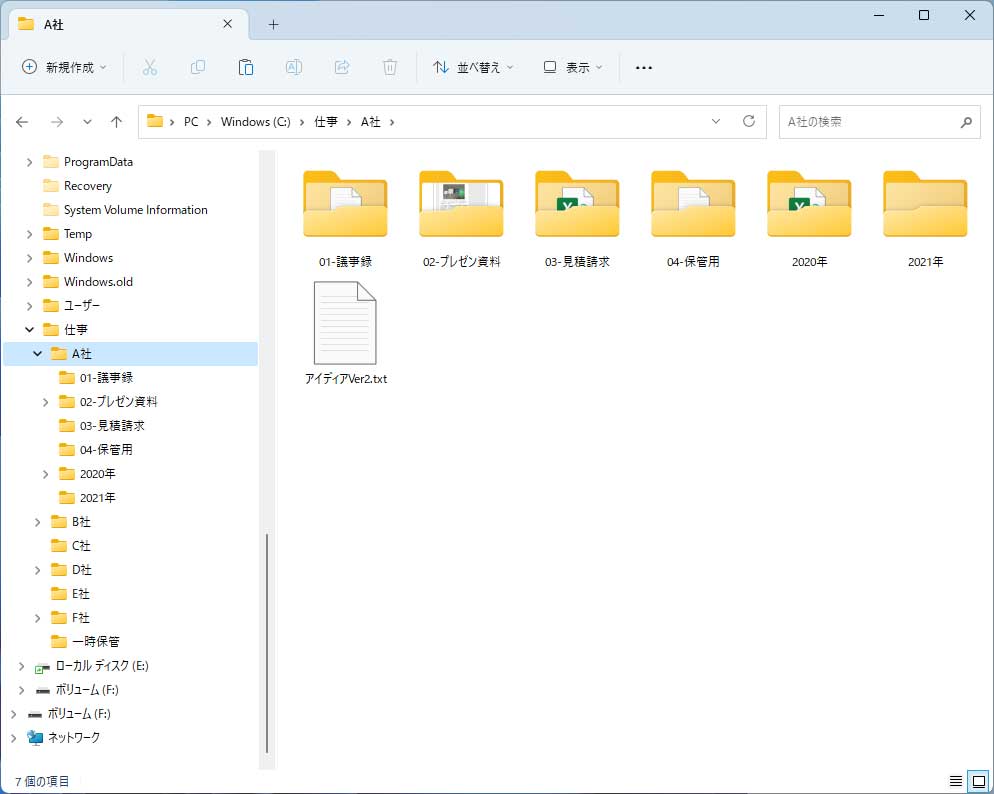
Task: Expand the B社 tree node
Action: click(37, 522)
